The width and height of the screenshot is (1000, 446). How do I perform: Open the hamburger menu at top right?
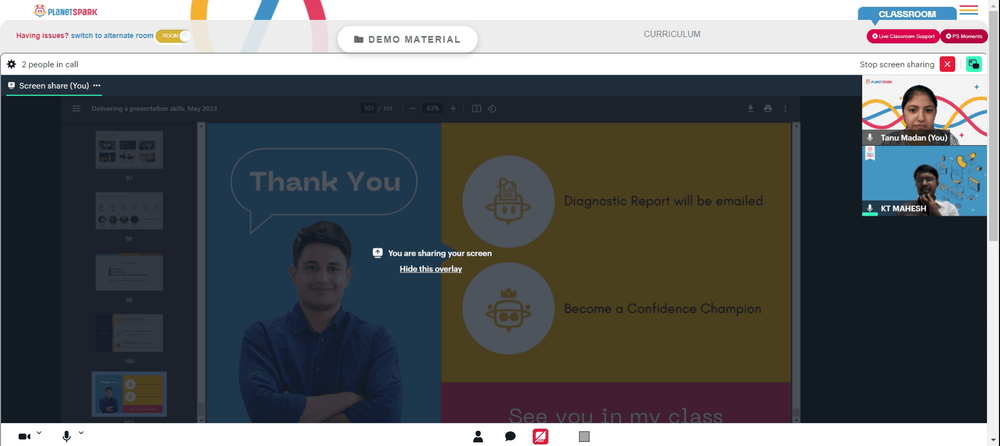coord(968,10)
